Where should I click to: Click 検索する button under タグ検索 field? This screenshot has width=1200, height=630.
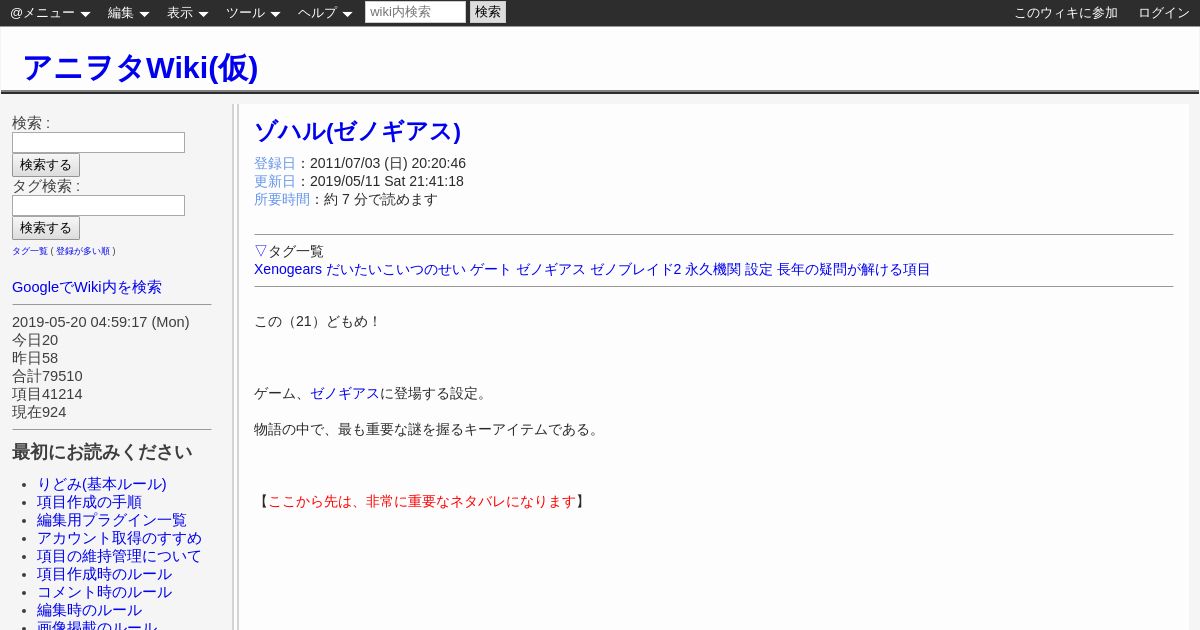[x=46, y=228]
